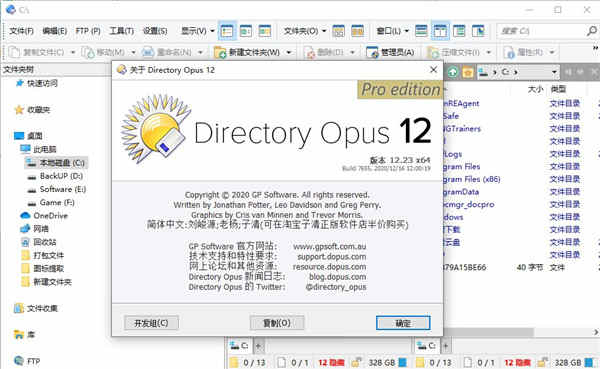Open the path field dropdown arrow
600x369 pixels.
click(x=554, y=72)
